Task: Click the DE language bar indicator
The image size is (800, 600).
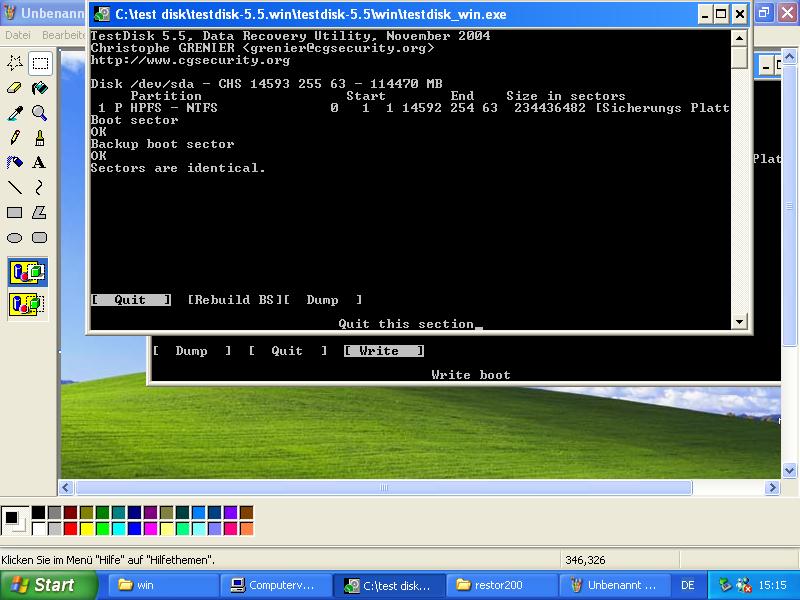Action: [x=688, y=585]
